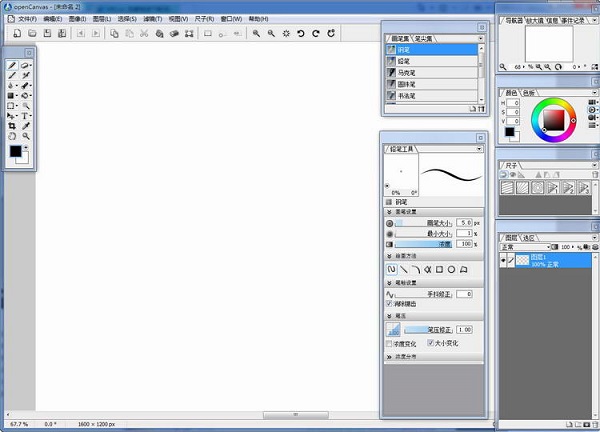This screenshot has width=600, height=432.
Task: Click the rotate counterclockwise toolbar icon
Action: (301, 34)
